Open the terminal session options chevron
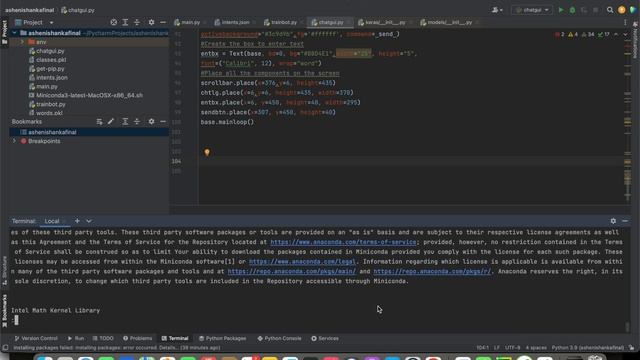 (x=89, y=221)
